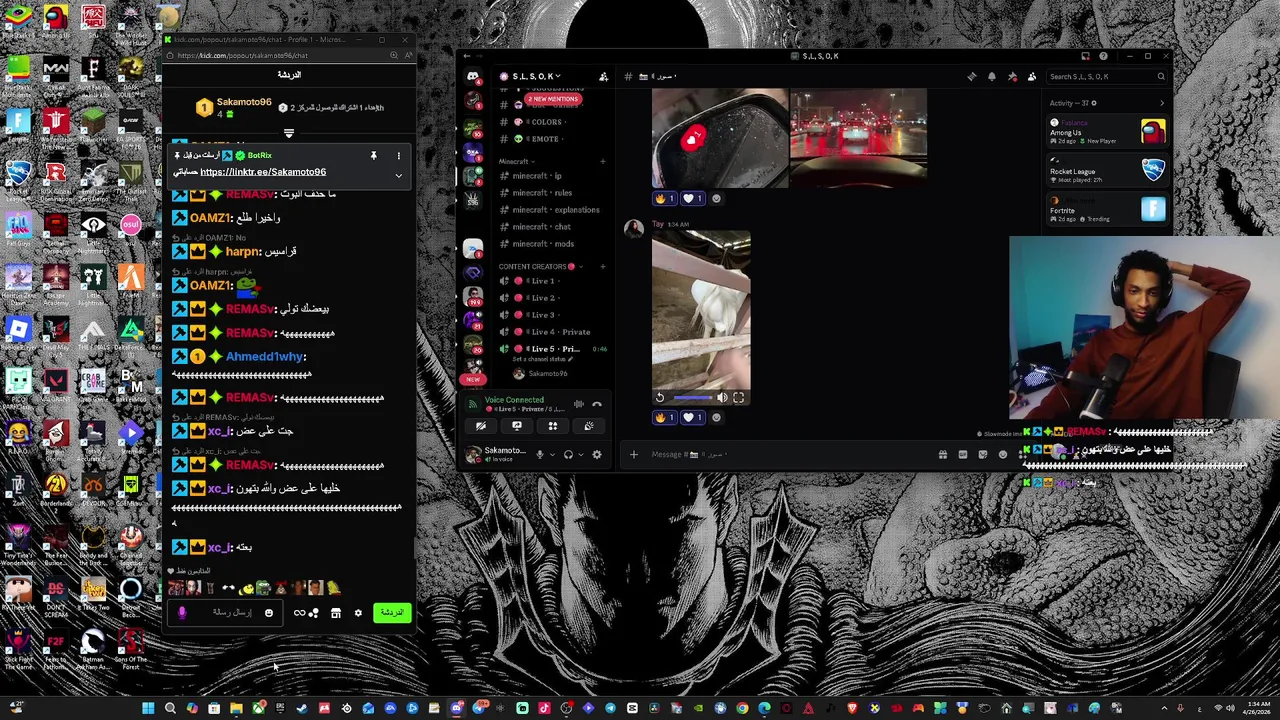Open the linktr.ee/Sakamoto96 link in Kick chat

[263, 172]
